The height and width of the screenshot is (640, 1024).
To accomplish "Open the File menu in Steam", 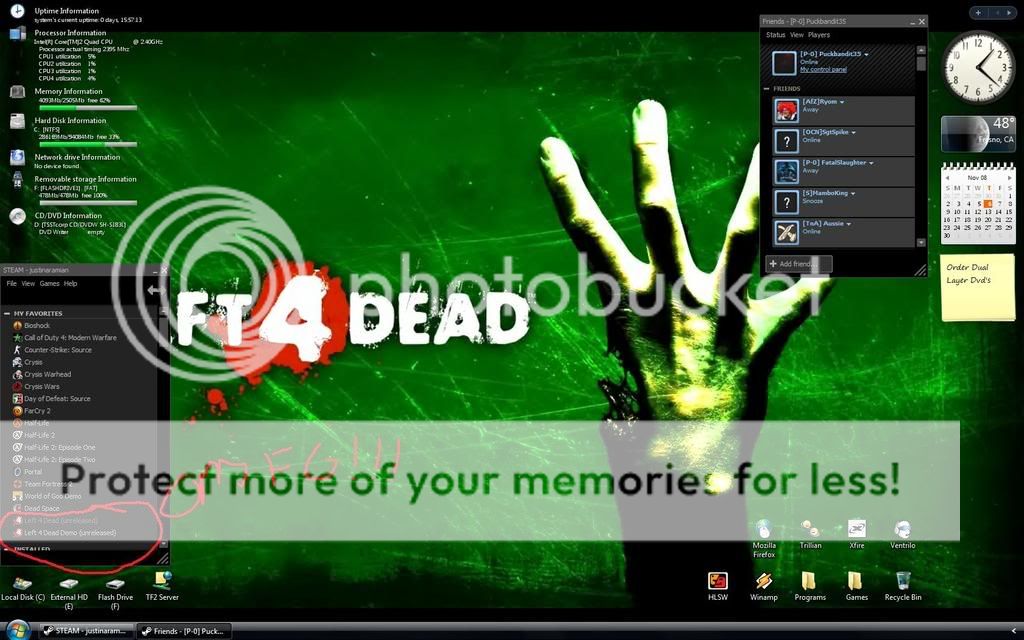I will click(x=12, y=283).
